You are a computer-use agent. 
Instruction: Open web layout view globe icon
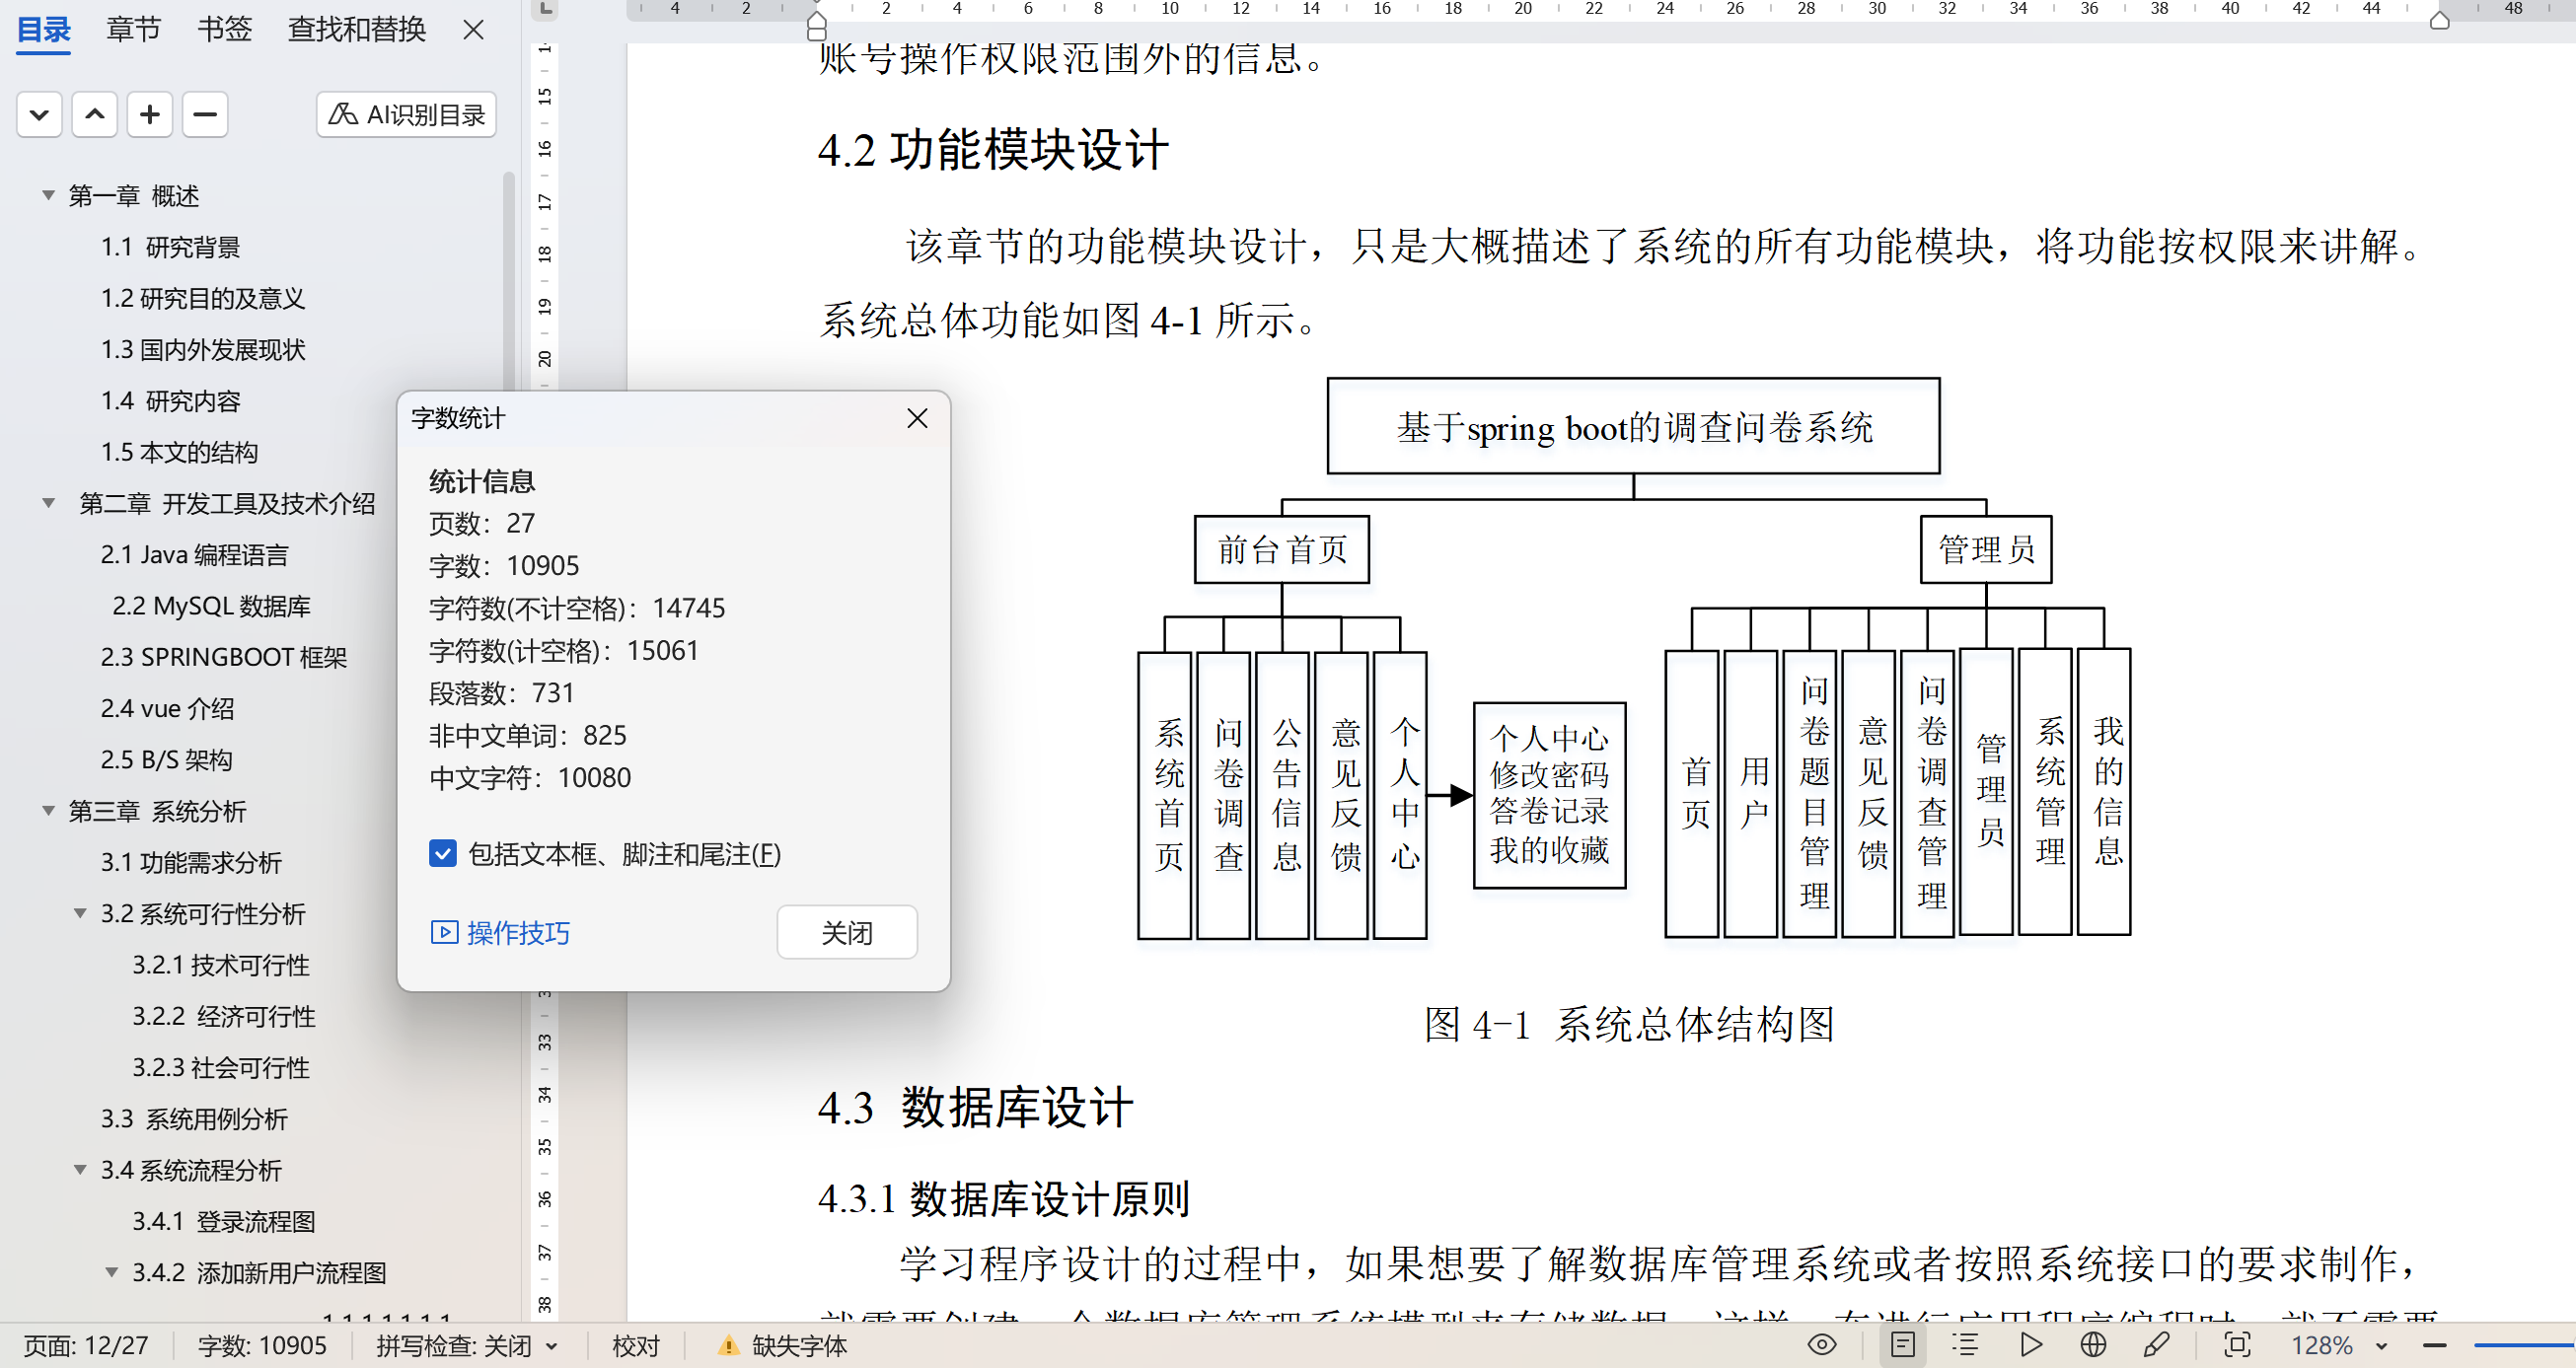tap(2093, 1345)
